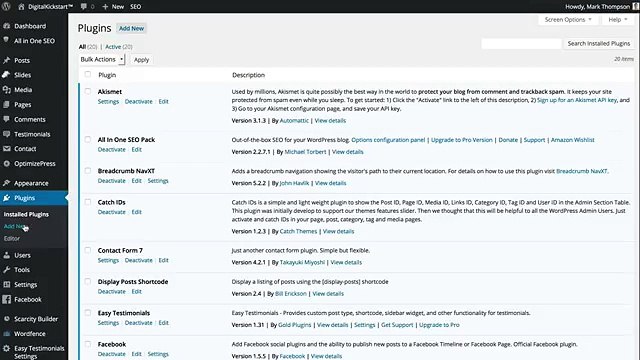
Task: Click the Posts pin icon
Action: [7, 60]
